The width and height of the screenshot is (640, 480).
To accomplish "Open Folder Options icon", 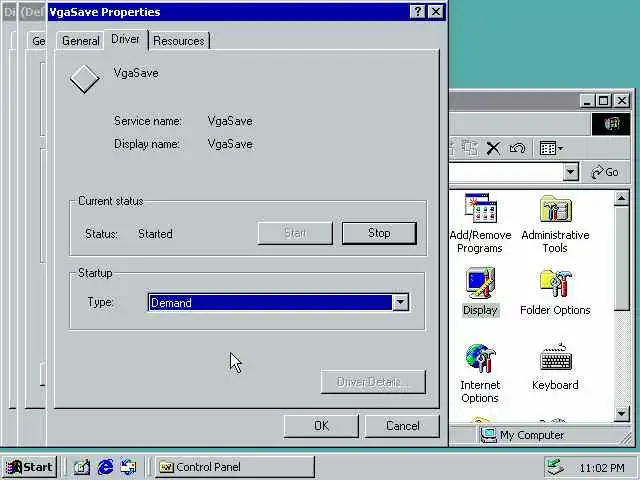I will (555, 291).
